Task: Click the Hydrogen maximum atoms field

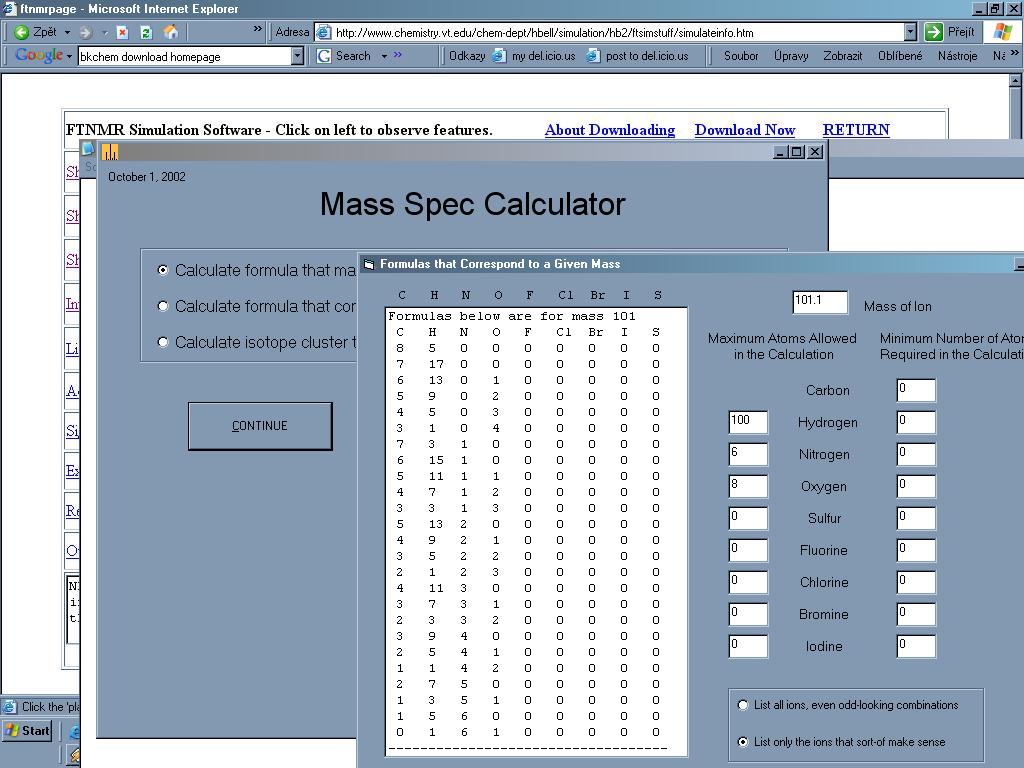Action: pos(748,422)
